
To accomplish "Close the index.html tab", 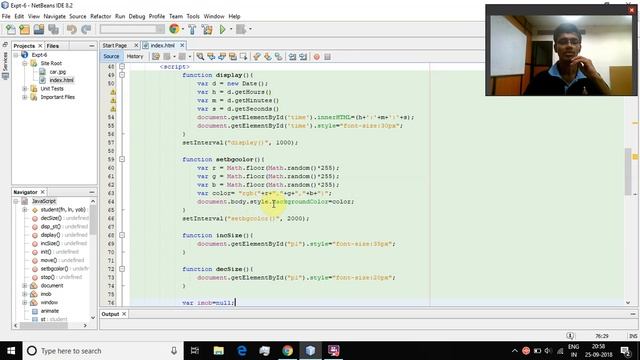I will click(x=182, y=45).
